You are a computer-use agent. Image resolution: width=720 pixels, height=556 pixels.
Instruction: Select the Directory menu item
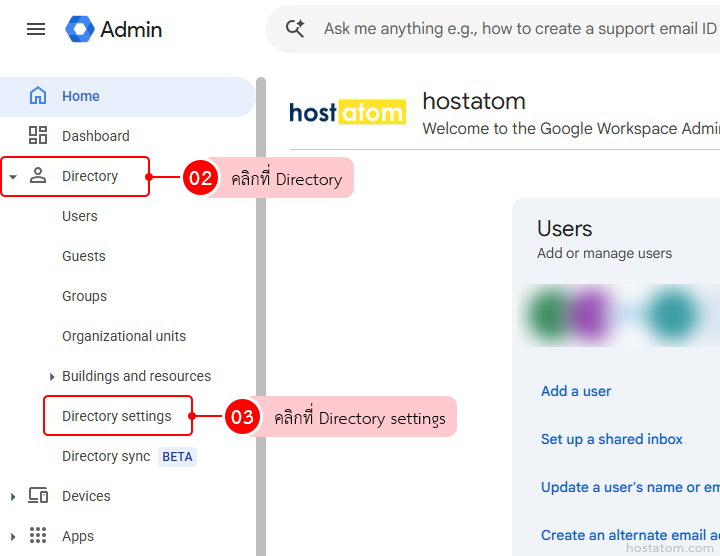90,176
